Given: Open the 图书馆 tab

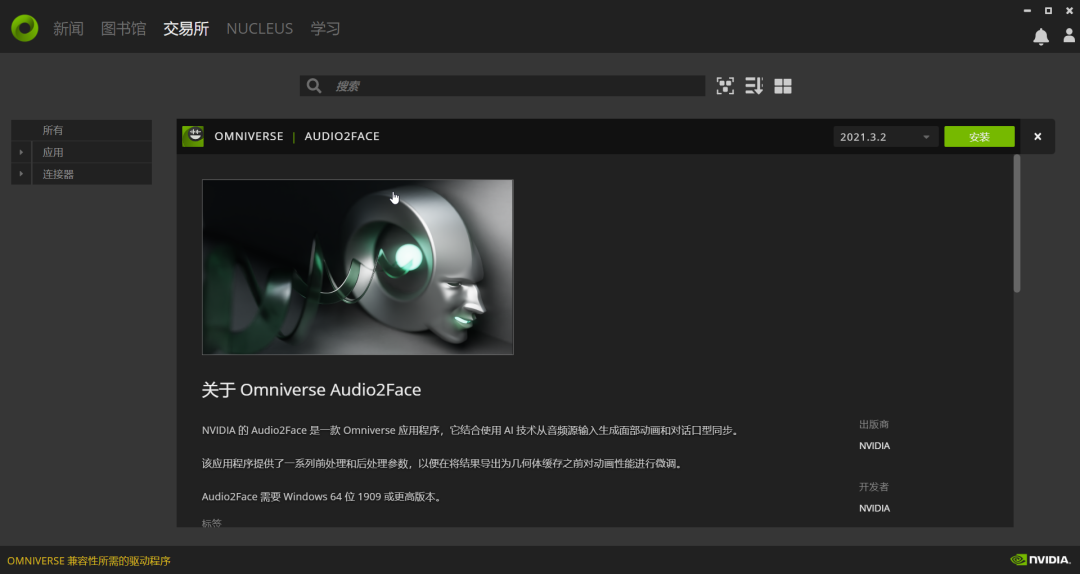Looking at the screenshot, I should tap(123, 28).
